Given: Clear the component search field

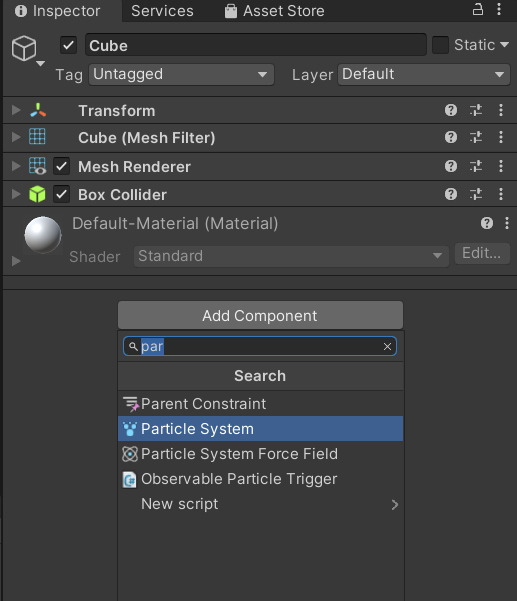Looking at the screenshot, I should click(x=387, y=346).
